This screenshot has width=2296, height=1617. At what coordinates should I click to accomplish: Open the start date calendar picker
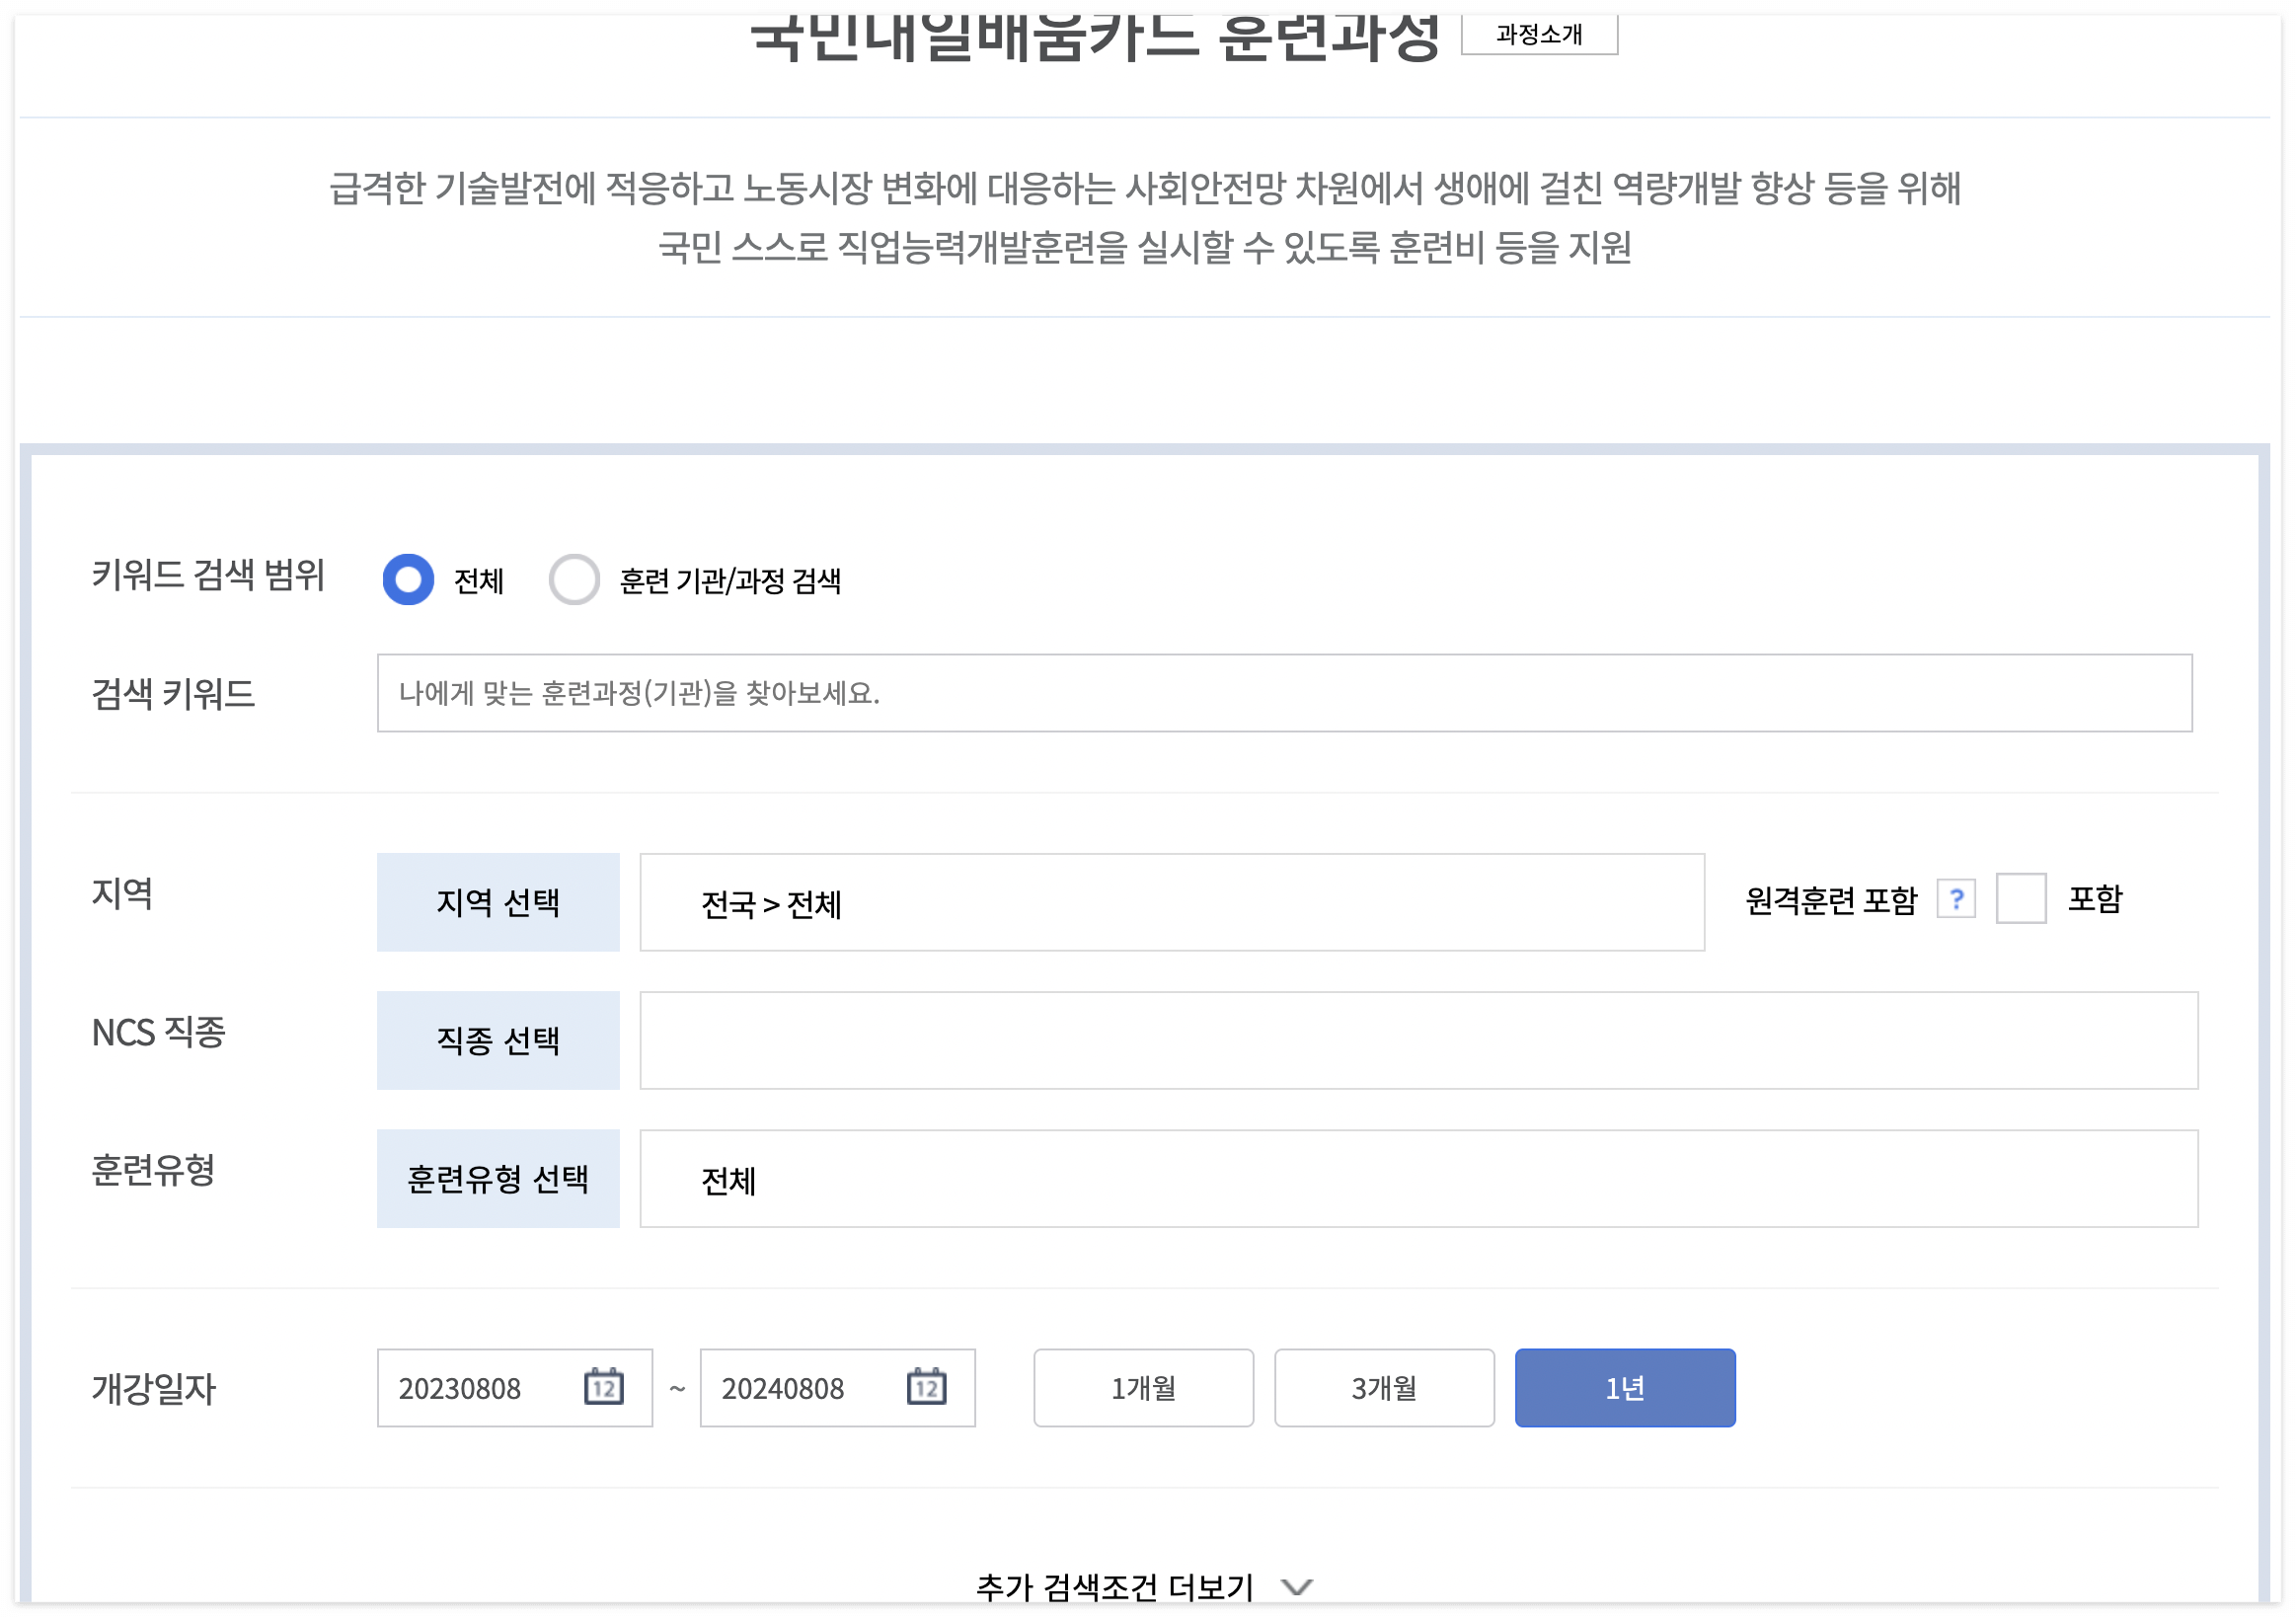point(604,1388)
